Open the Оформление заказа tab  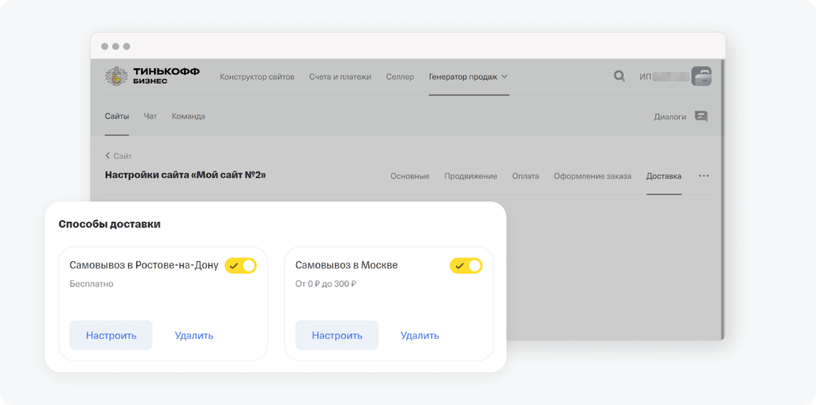pyautogui.click(x=593, y=176)
